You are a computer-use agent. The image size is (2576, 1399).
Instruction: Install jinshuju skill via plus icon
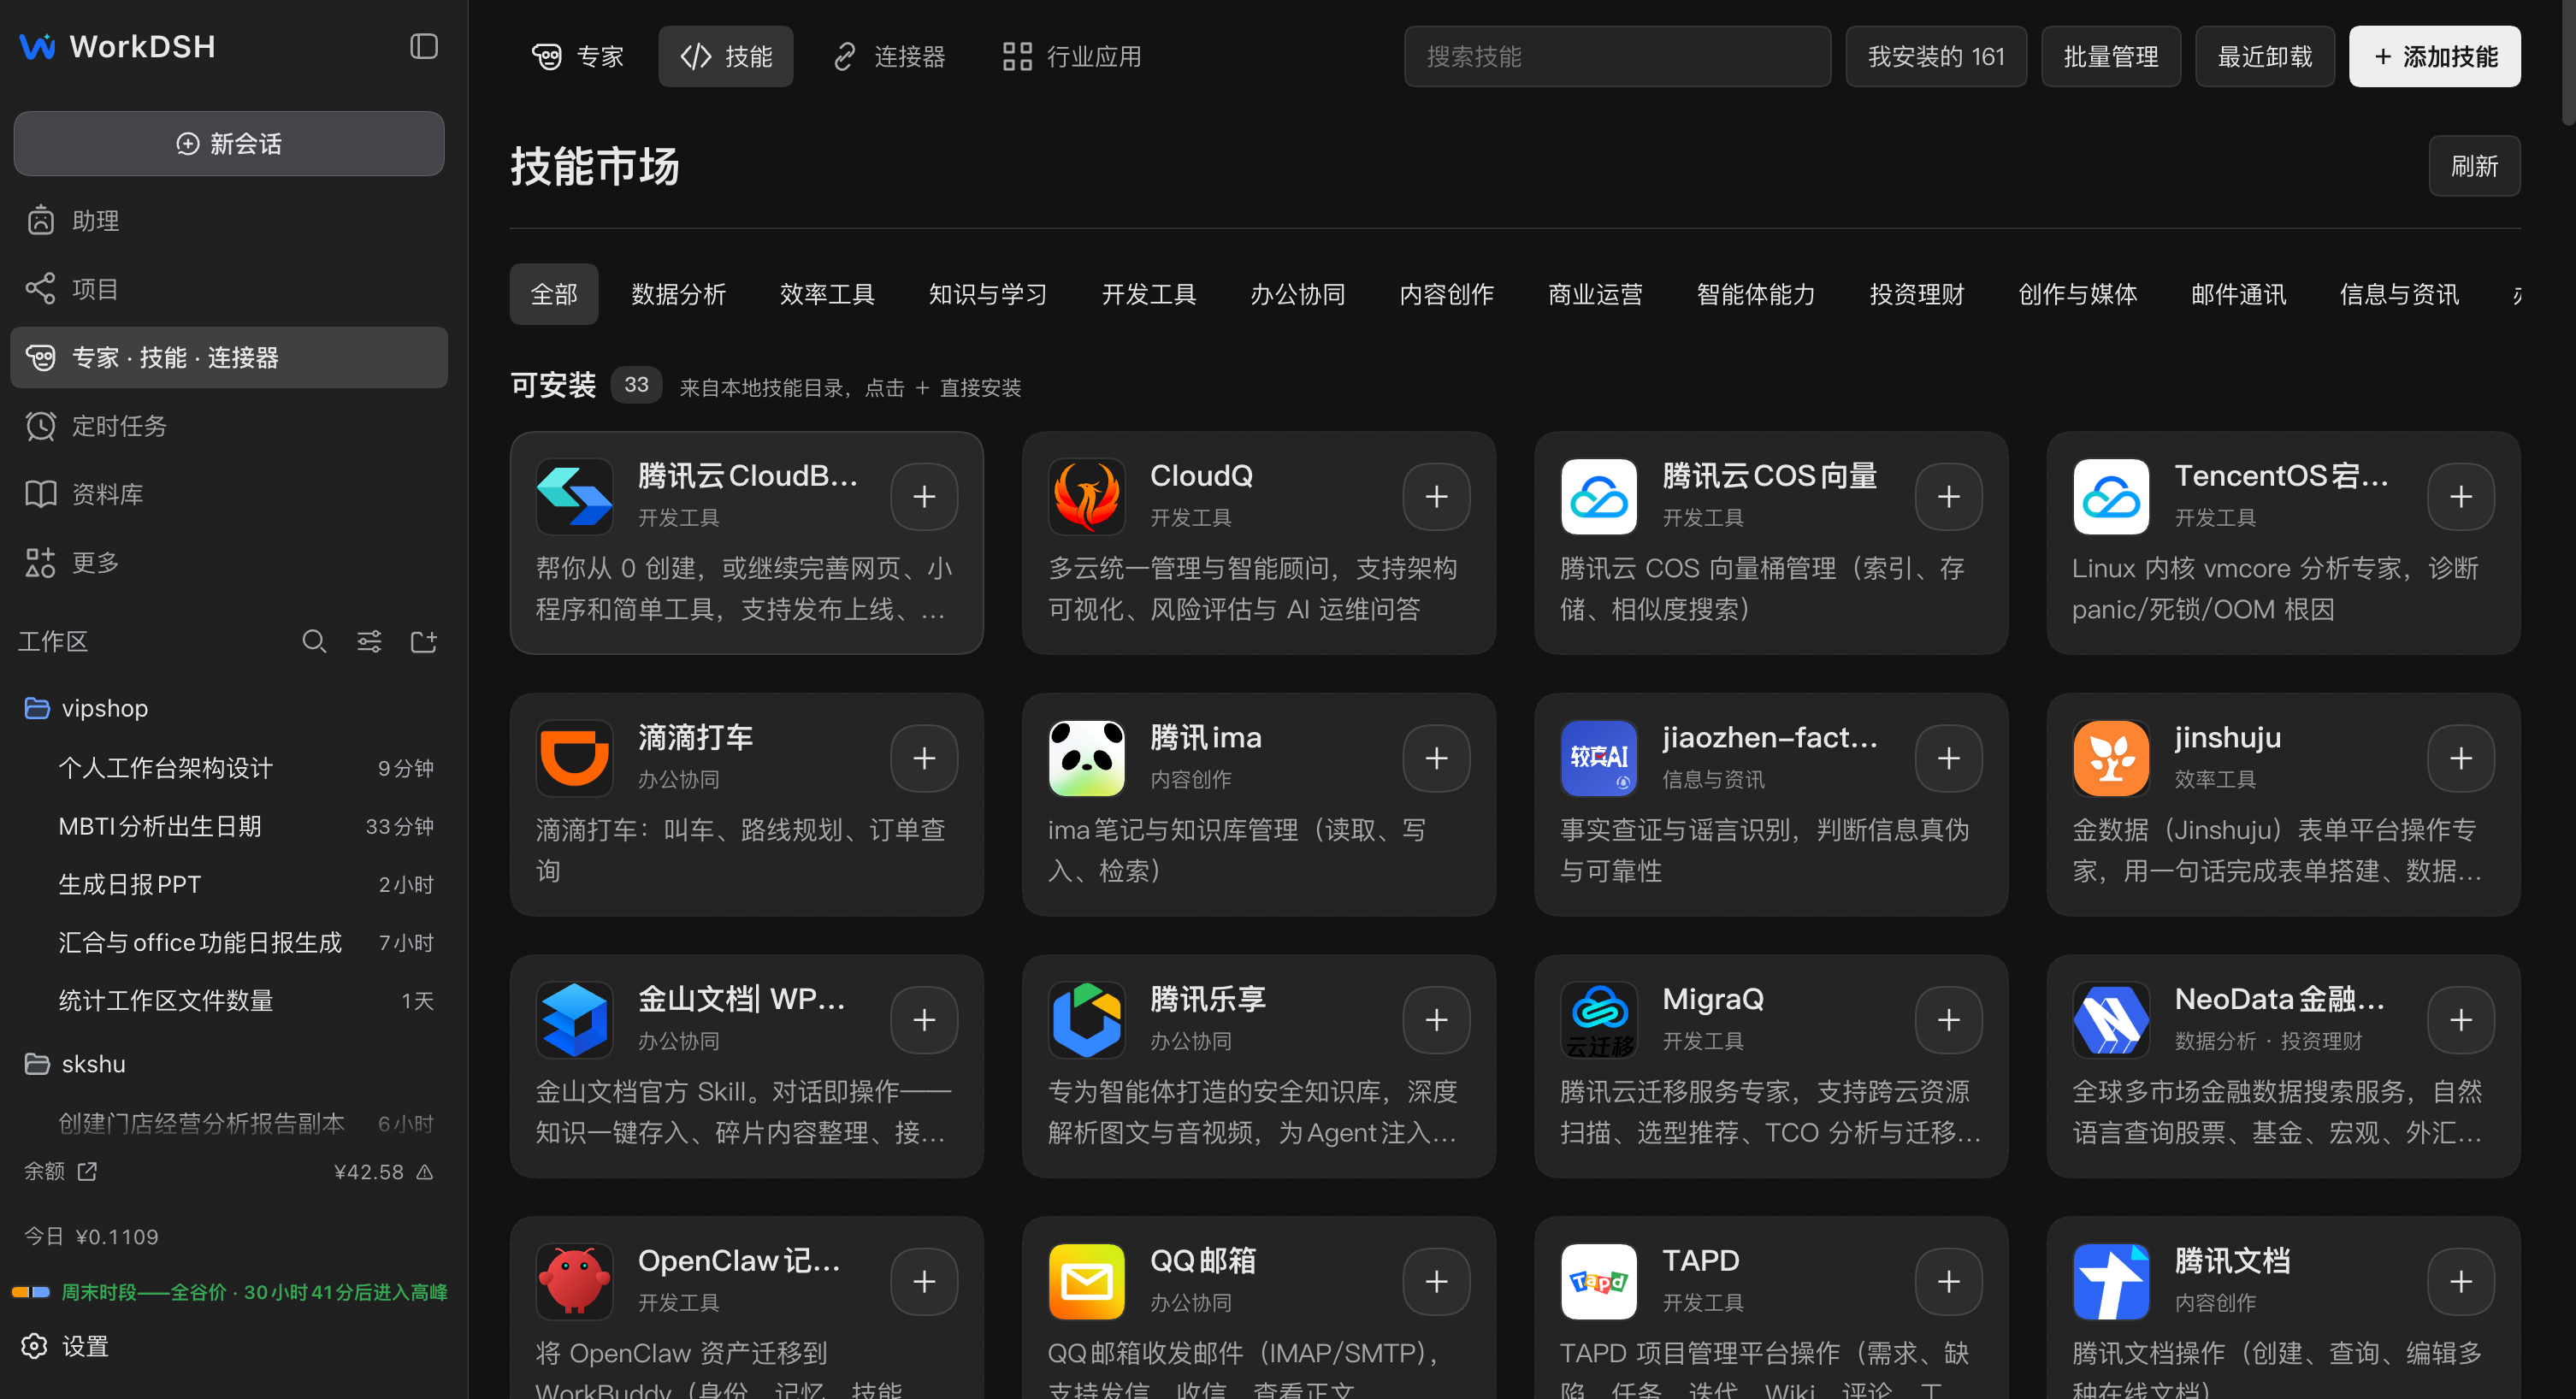2460,758
